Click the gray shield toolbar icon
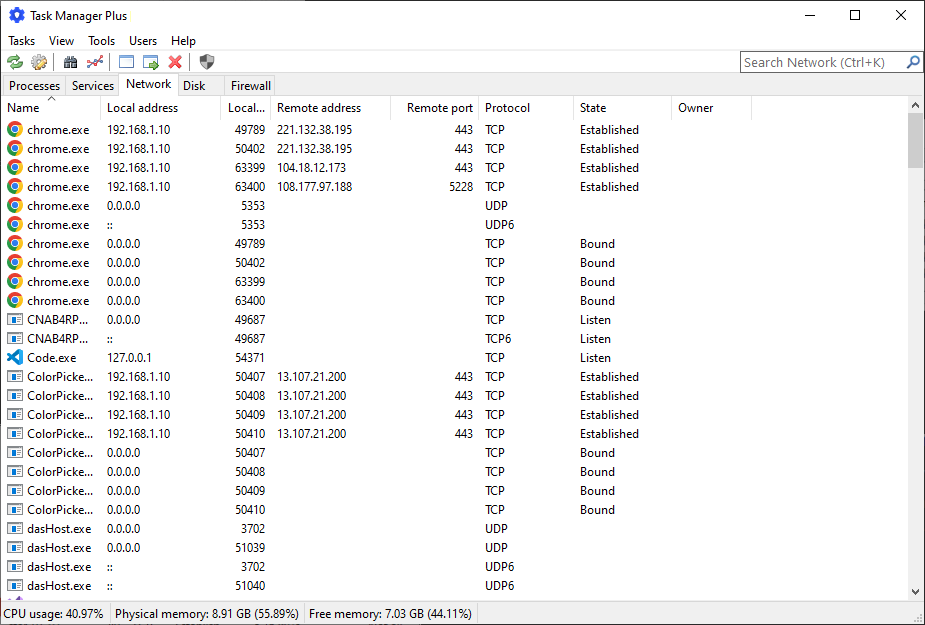Viewport: 925px width, 625px height. click(207, 62)
